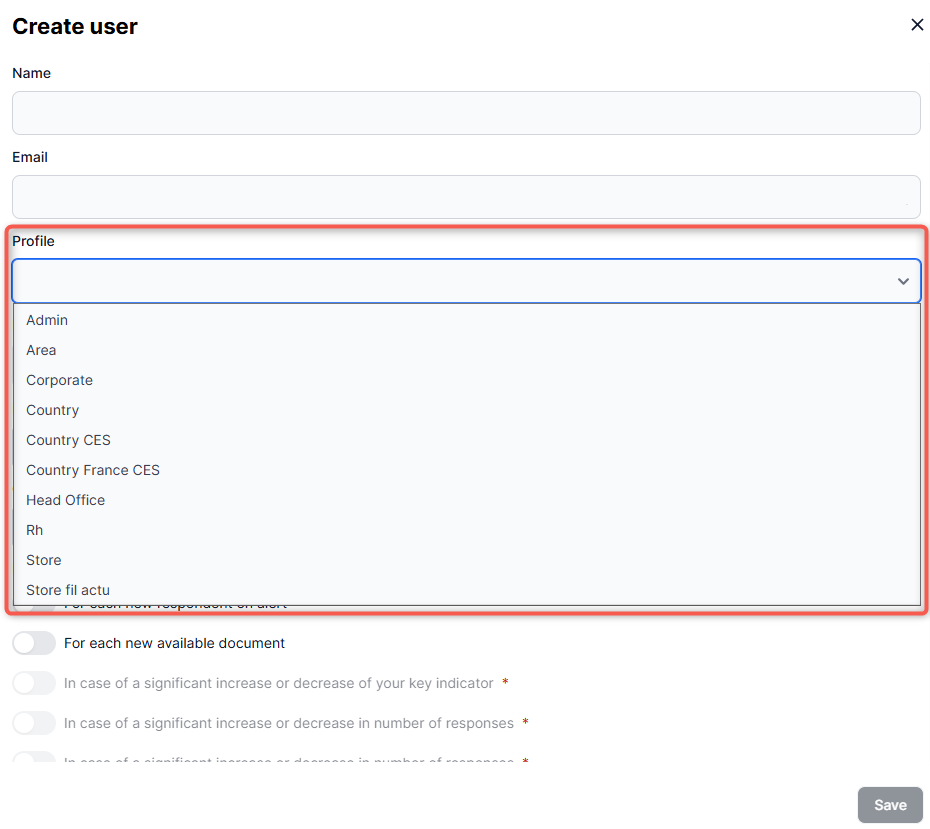The width and height of the screenshot is (930, 829).
Task: Select the Rh profile option
Action: coord(35,530)
